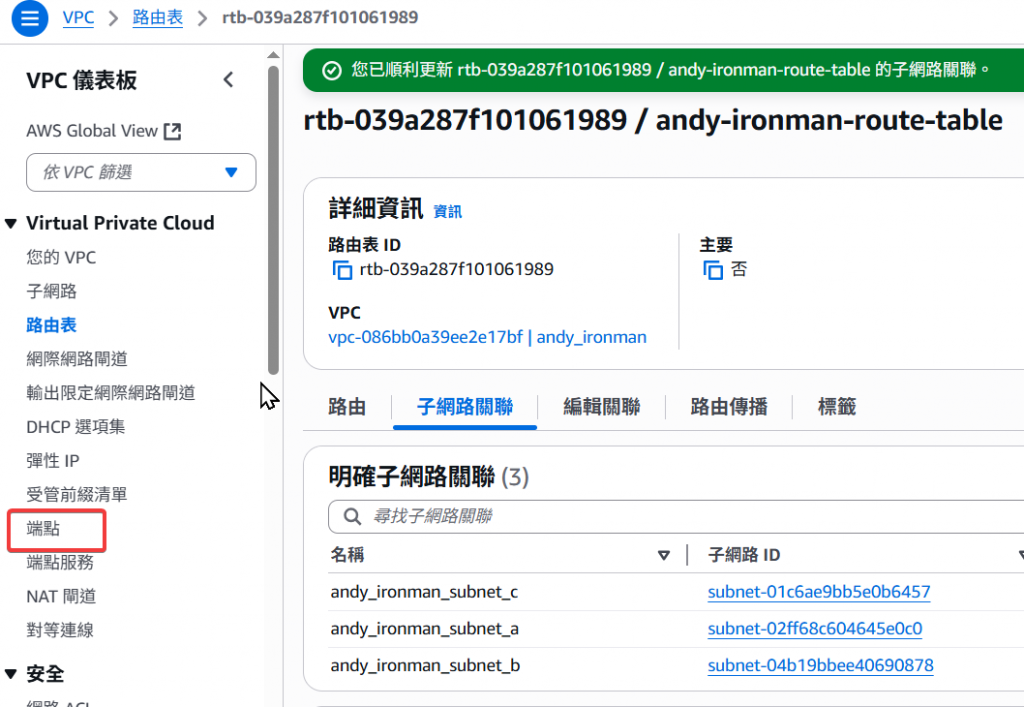The height and width of the screenshot is (707, 1024).
Task: Click the search magnifier in subnet filter
Action: [352, 516]
